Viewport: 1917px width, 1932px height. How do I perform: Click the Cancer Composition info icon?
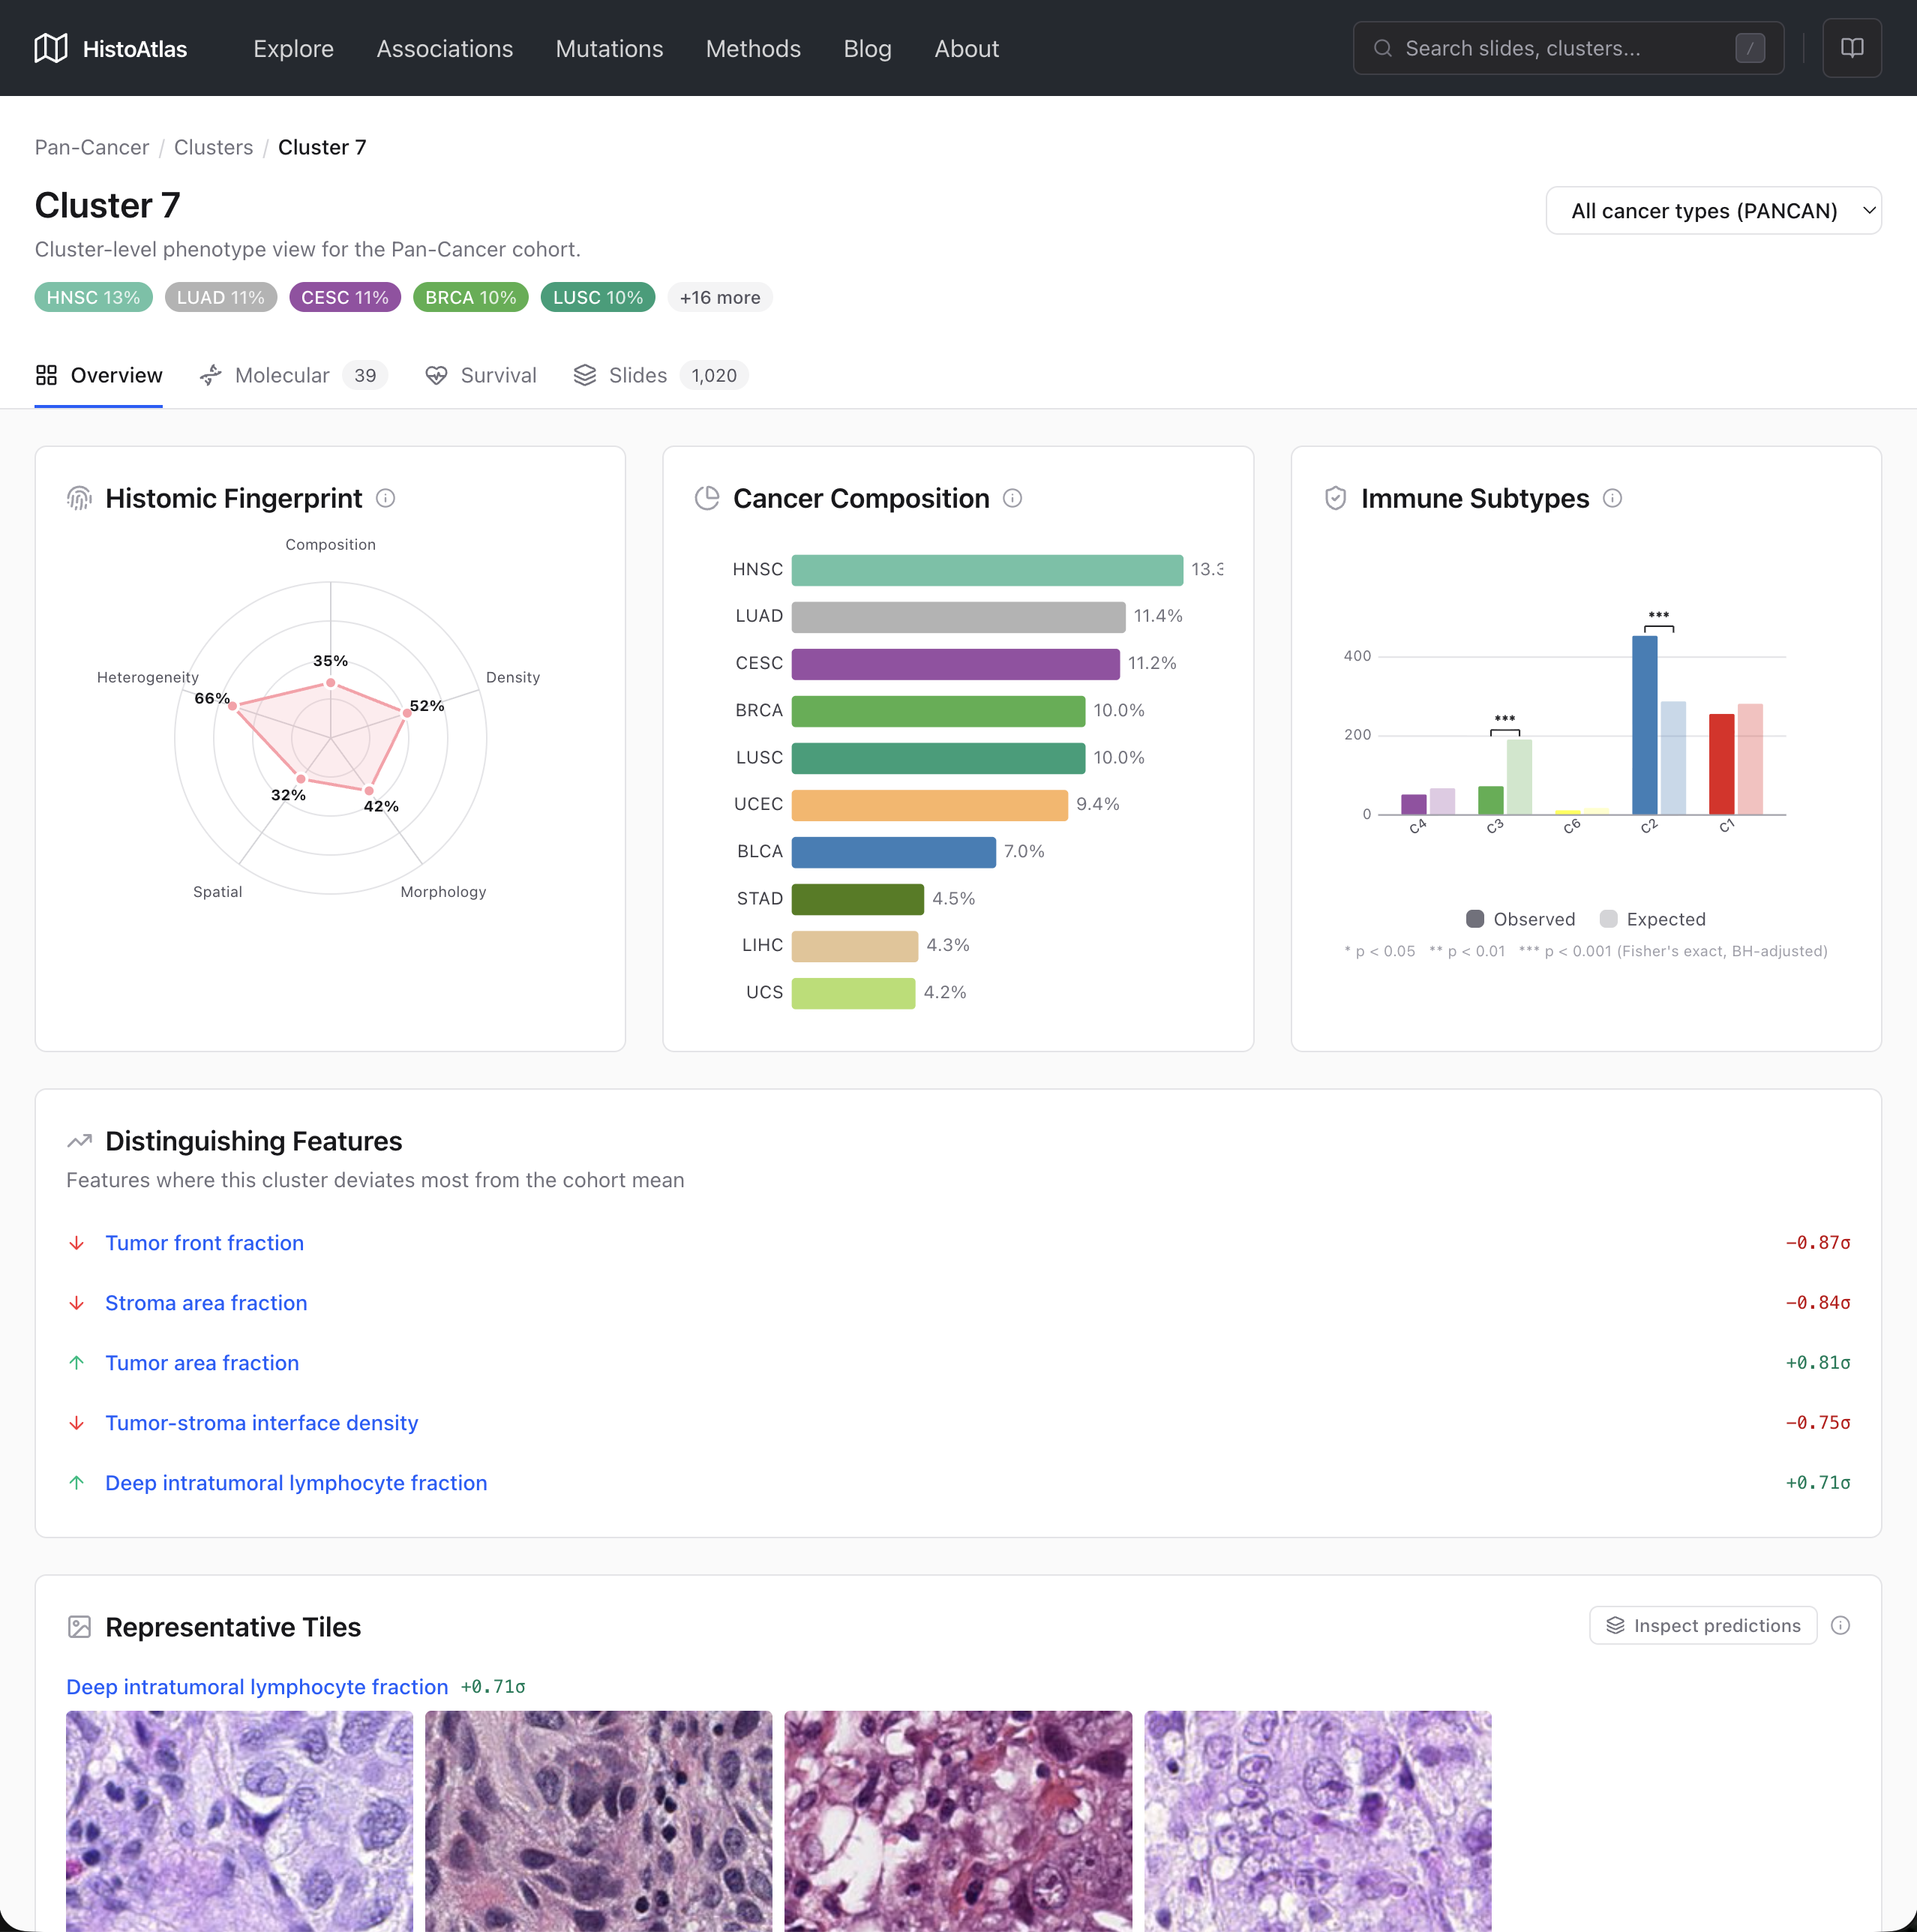pos(1012,498)
